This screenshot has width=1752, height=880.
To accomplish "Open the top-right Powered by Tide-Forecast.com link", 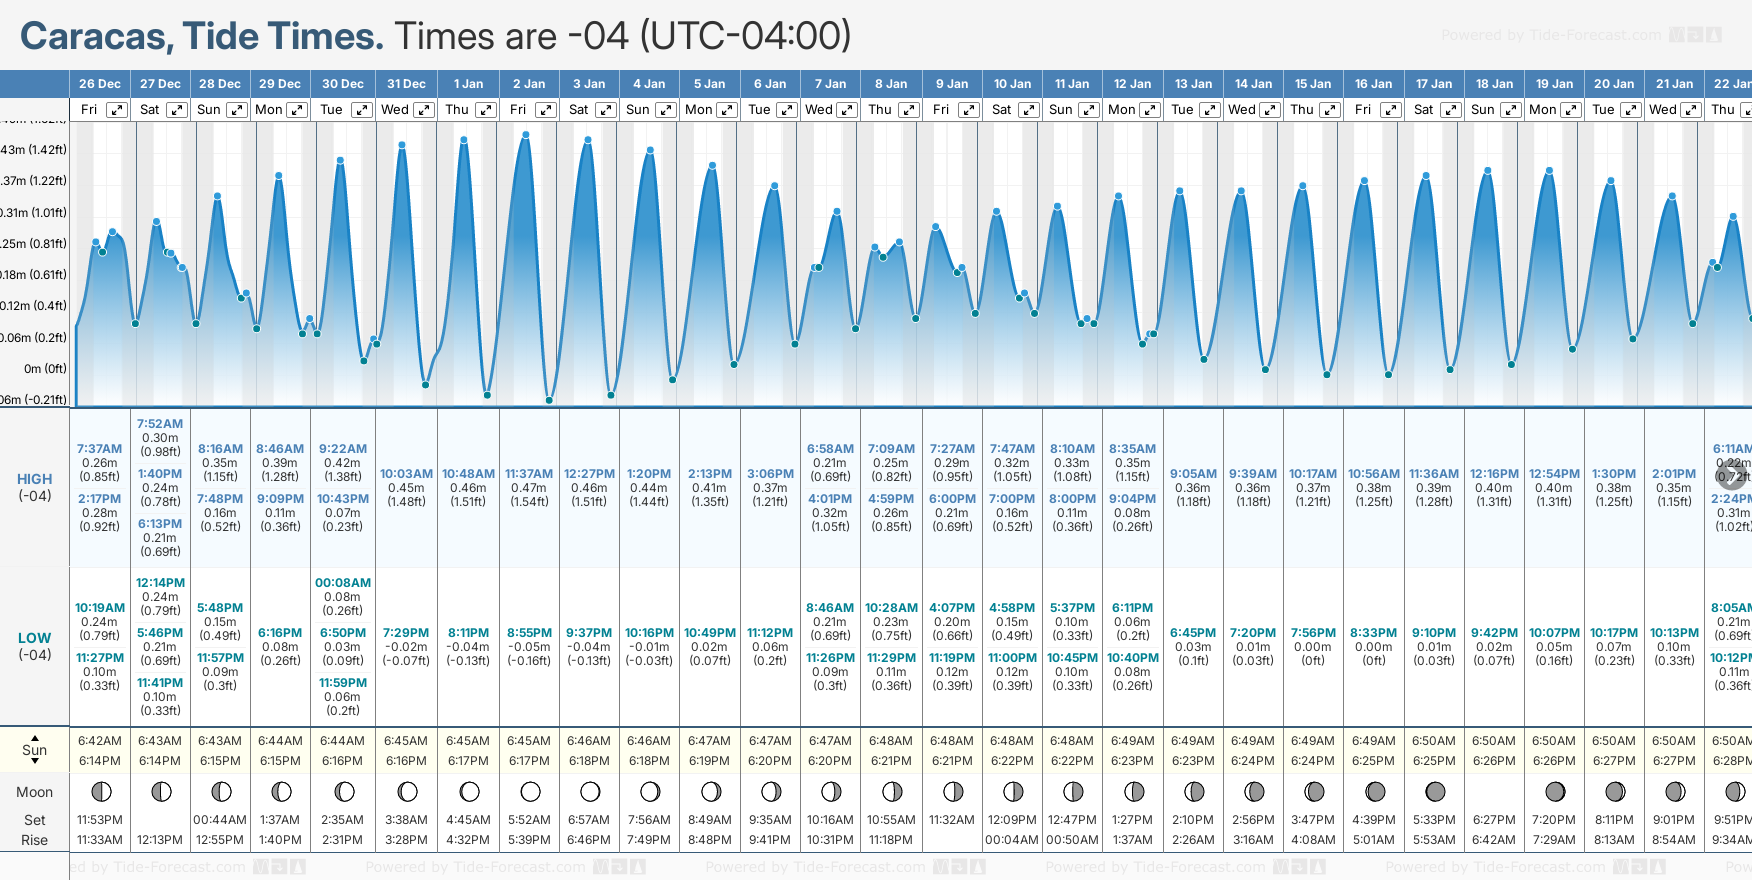I will point(1551,35).
